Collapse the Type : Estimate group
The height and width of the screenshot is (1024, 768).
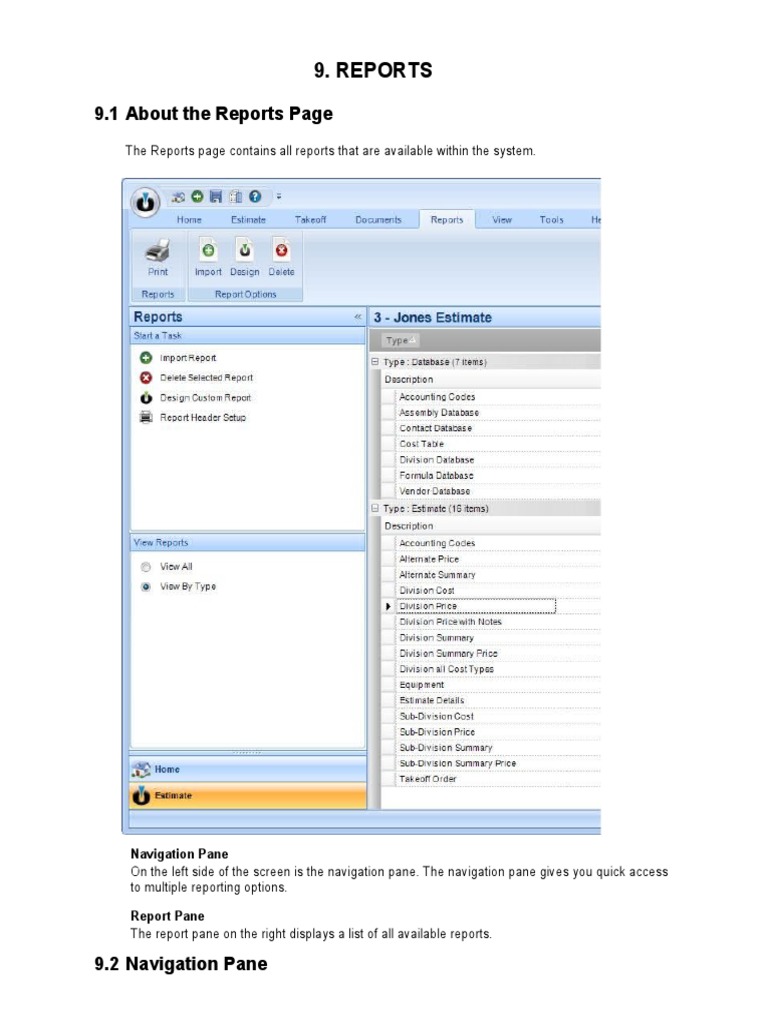(x=375, y=507)
